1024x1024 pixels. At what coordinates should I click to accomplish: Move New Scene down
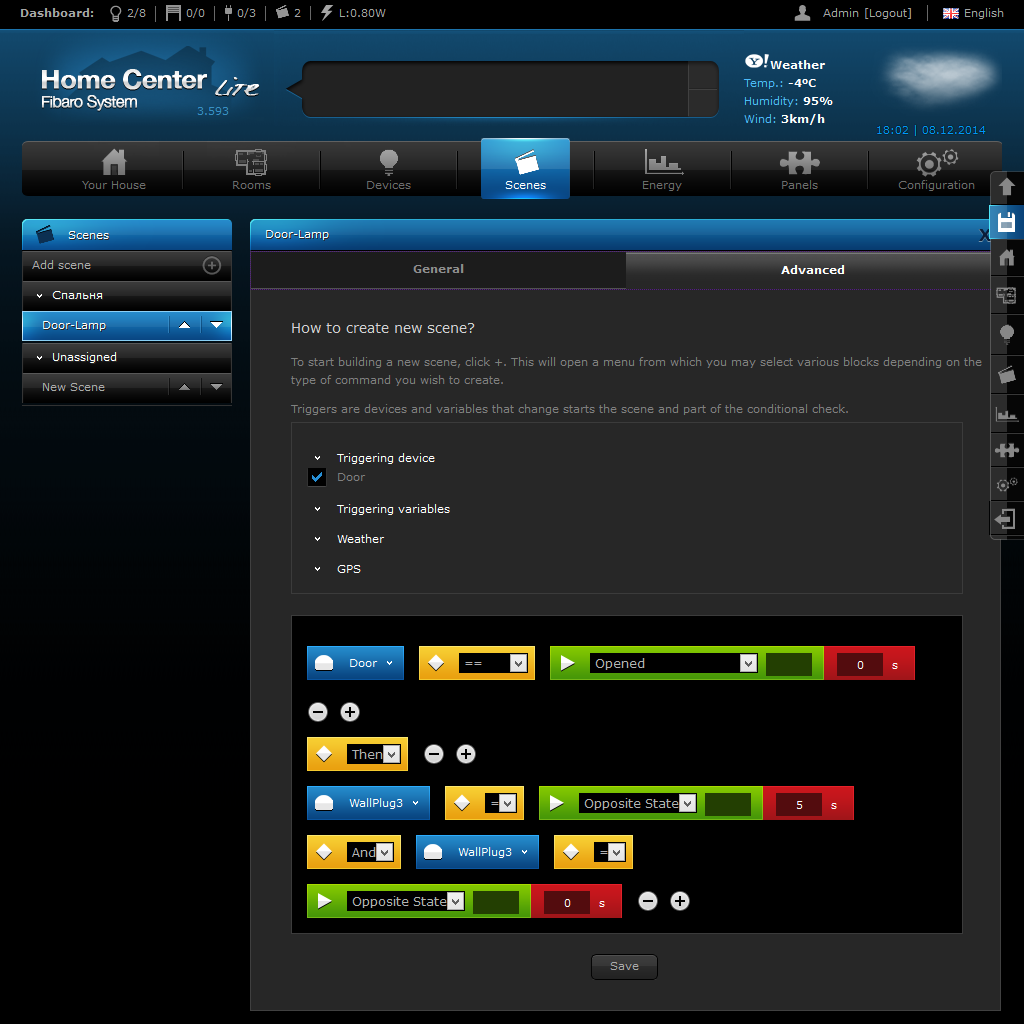[x=216, y=387]
